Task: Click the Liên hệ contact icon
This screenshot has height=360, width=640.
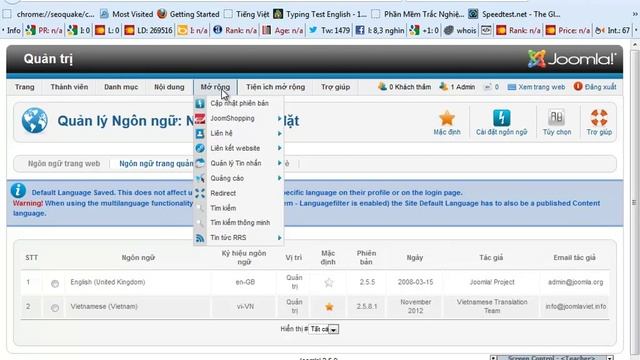Action: coord(200,133)
